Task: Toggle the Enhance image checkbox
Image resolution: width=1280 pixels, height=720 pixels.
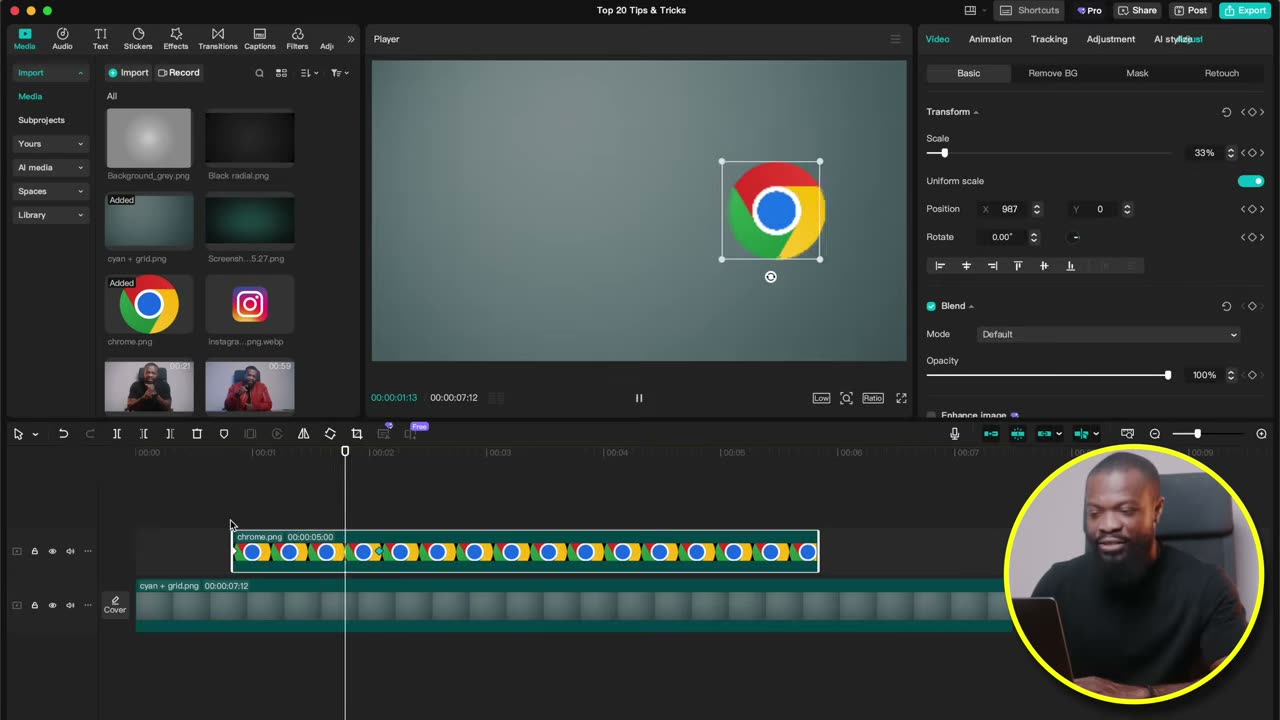Action: click(931, 415)
